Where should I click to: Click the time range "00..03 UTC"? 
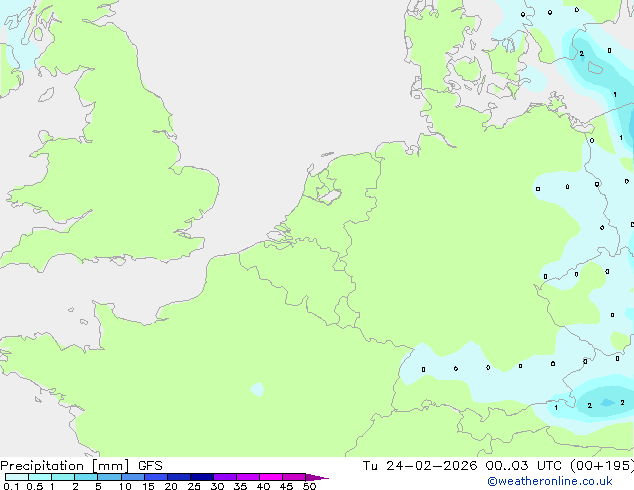tap(524, 466)
